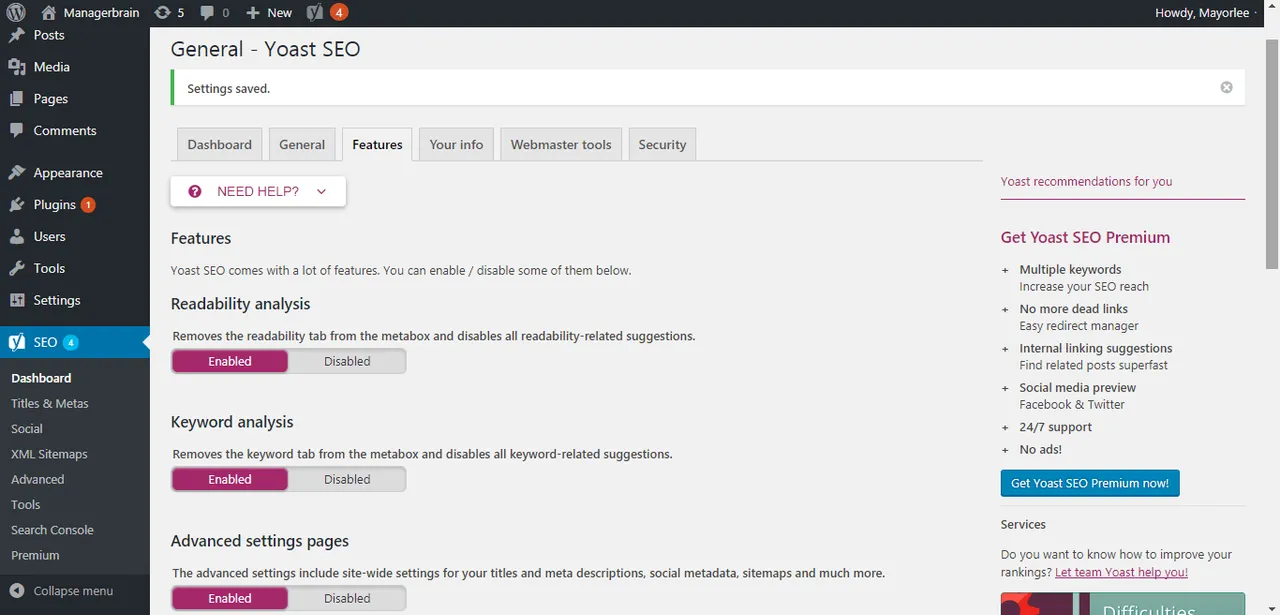Image resolution: width=1280 pixels, height=615 pixels.
Task: Switch to the Your info tab
Action: [x=456, y=144]
